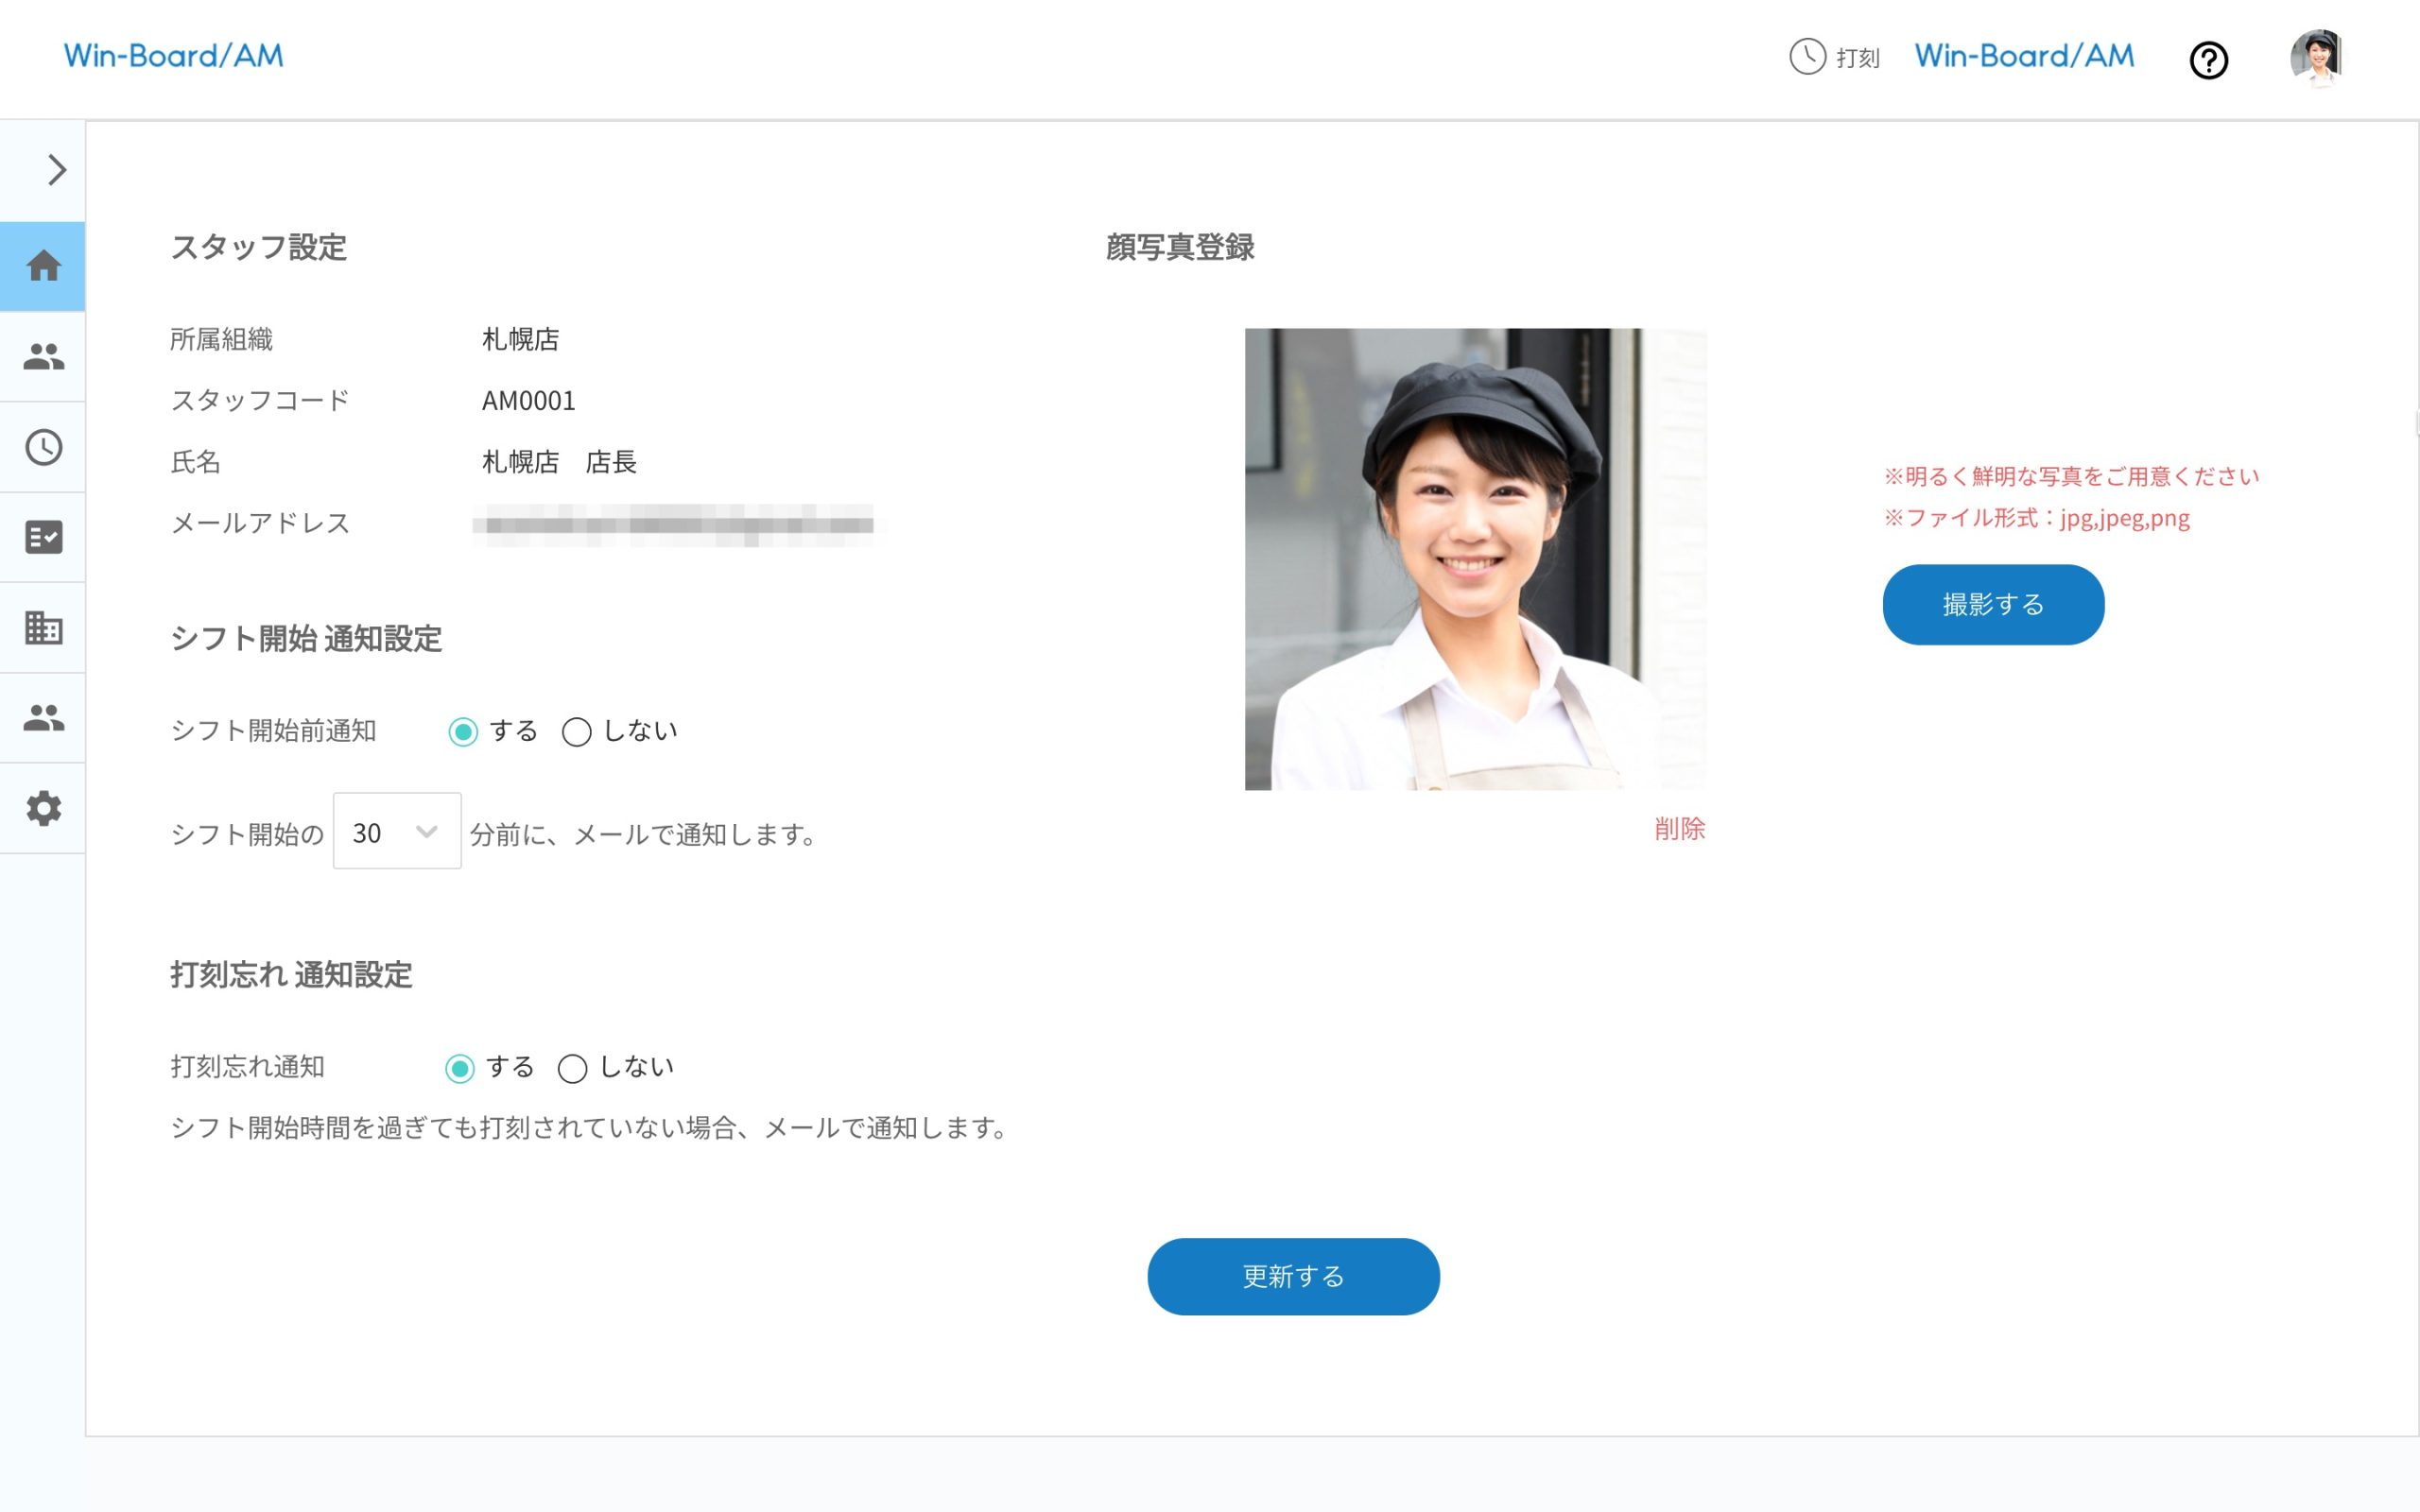
Task: Choose しない for 打刻忘れ通知
Action: point(572,1068)
